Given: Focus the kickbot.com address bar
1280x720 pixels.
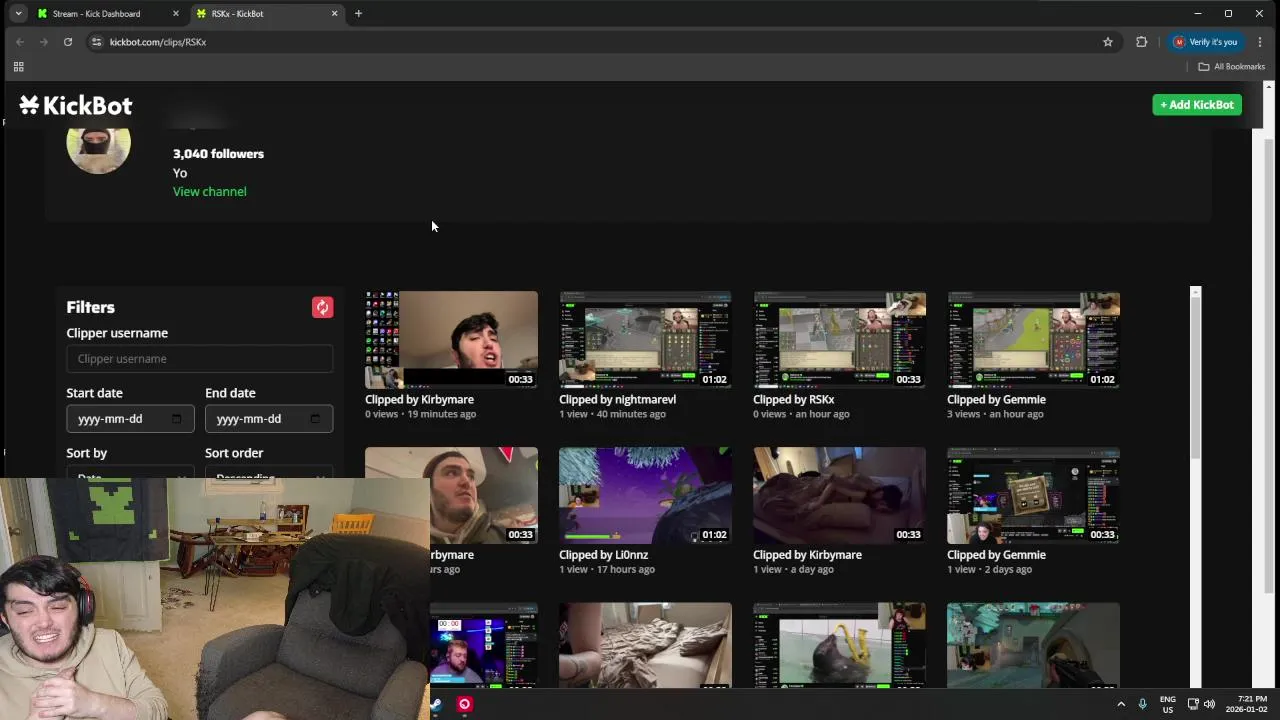Looking at the screenshot, I should point(600,42).
